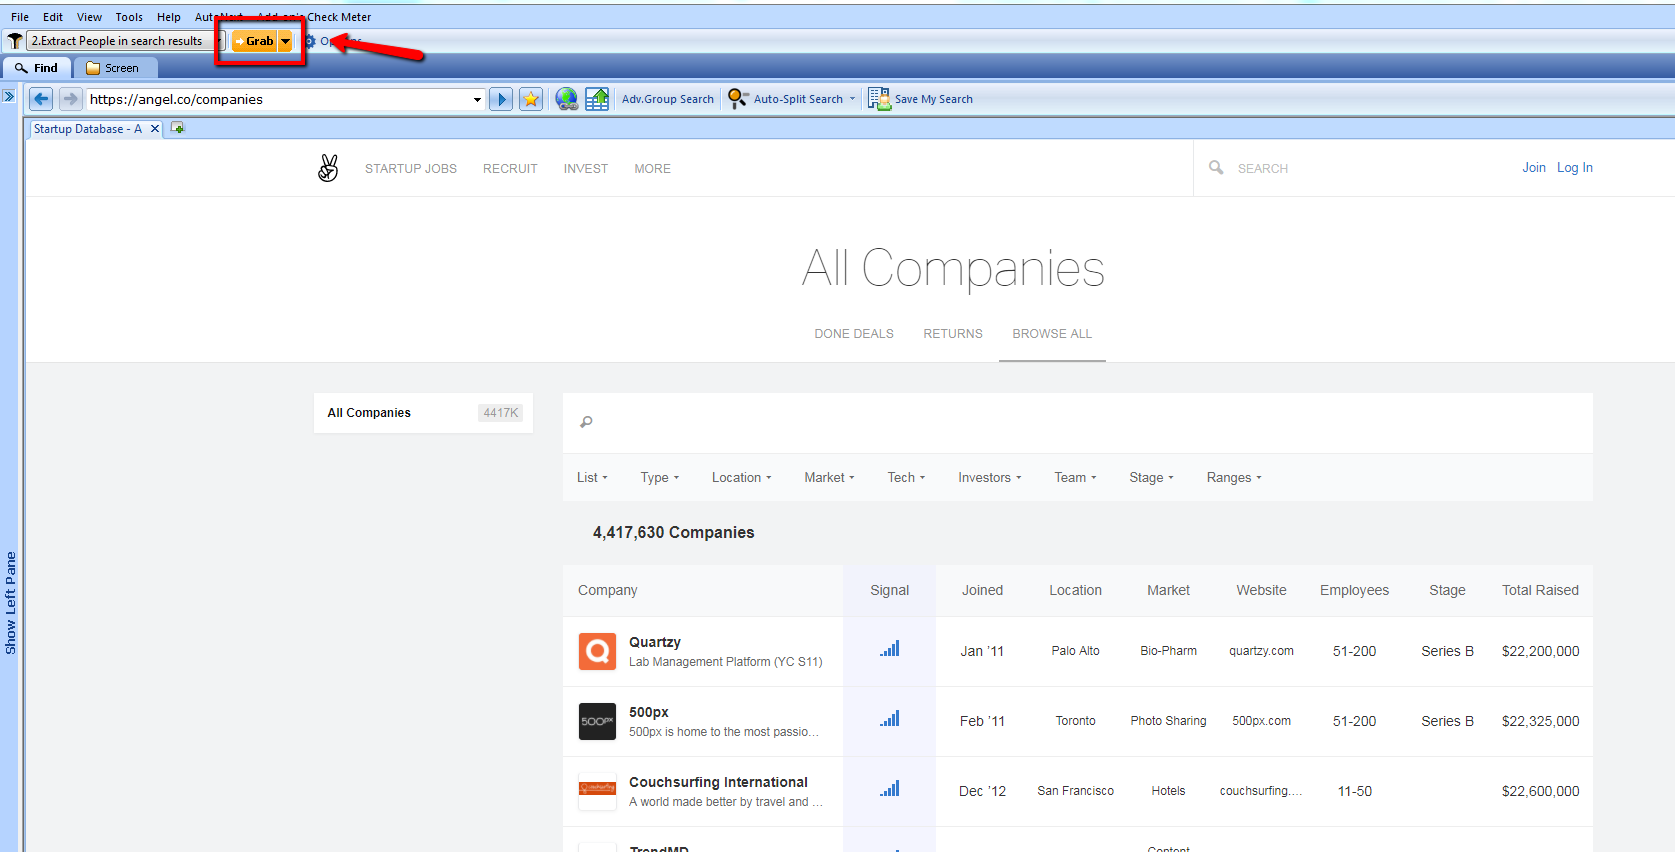Click the Go (play) navigation button
The height and width of the screenshot is (852, 1675).
[502, 99]
